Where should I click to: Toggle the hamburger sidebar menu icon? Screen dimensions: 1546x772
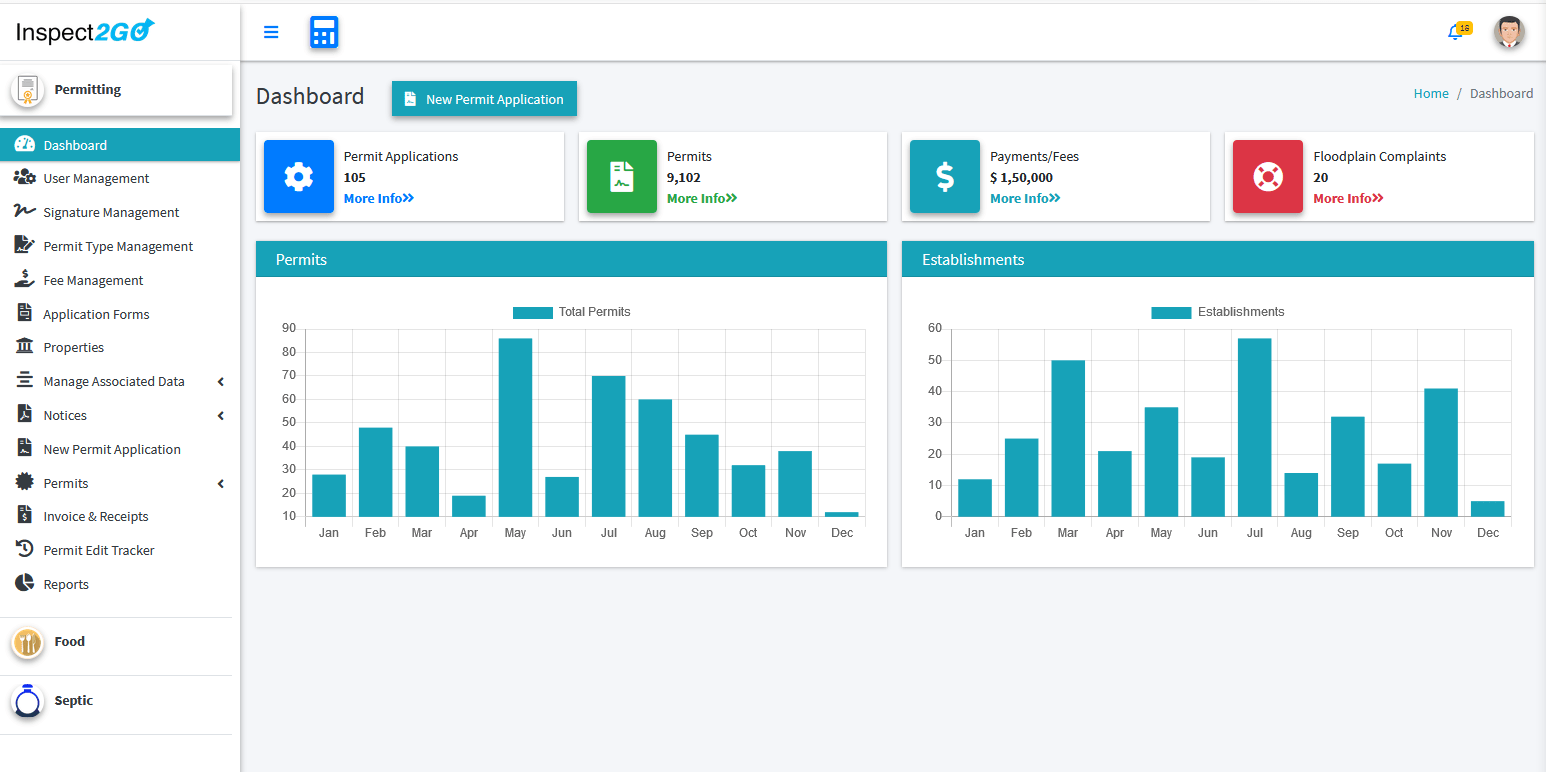tap(271, 32)
